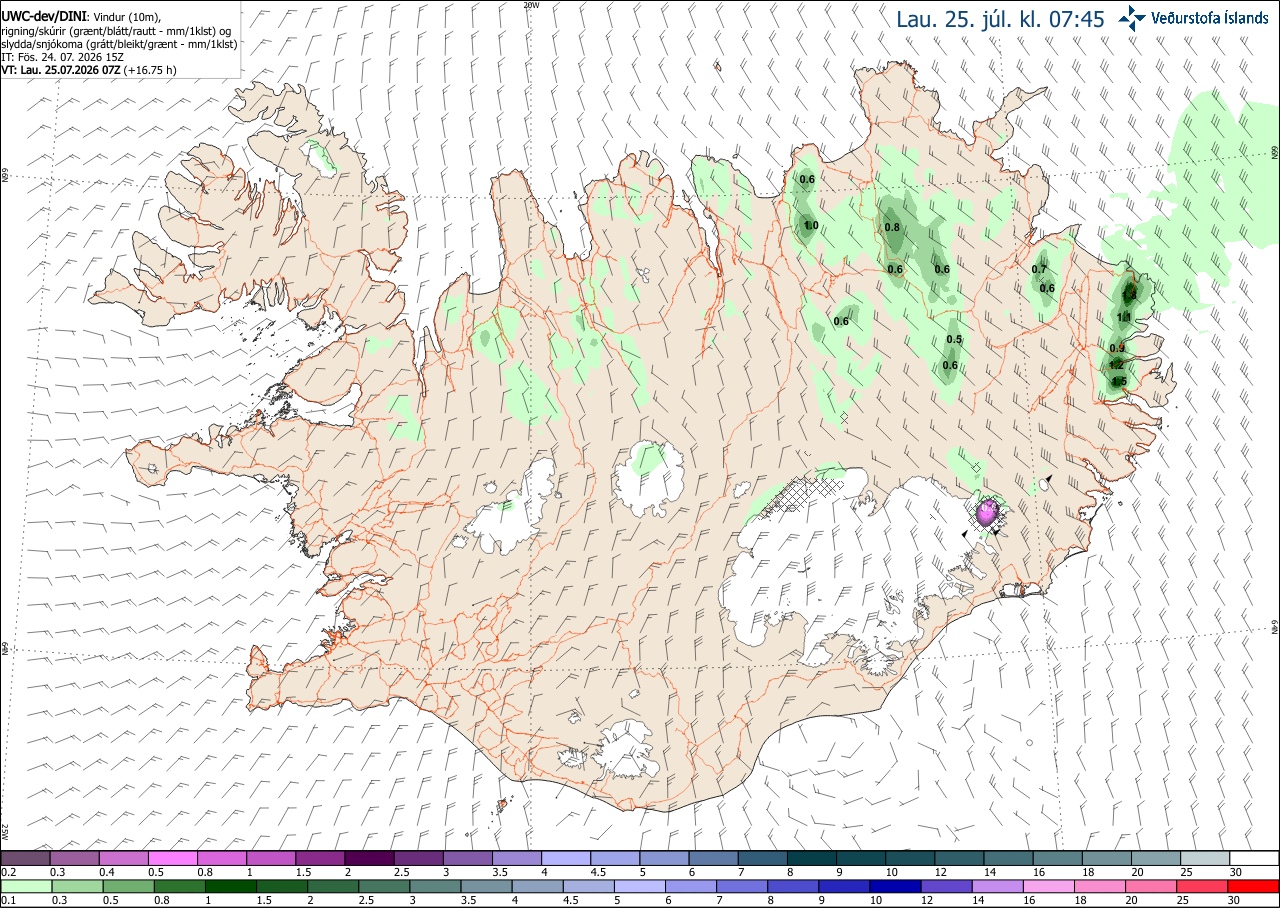Screen dimensions: 1280x908
Task: Click the Veðurstofa Íslands logo emblem
Action: (x=1132, y=17)
